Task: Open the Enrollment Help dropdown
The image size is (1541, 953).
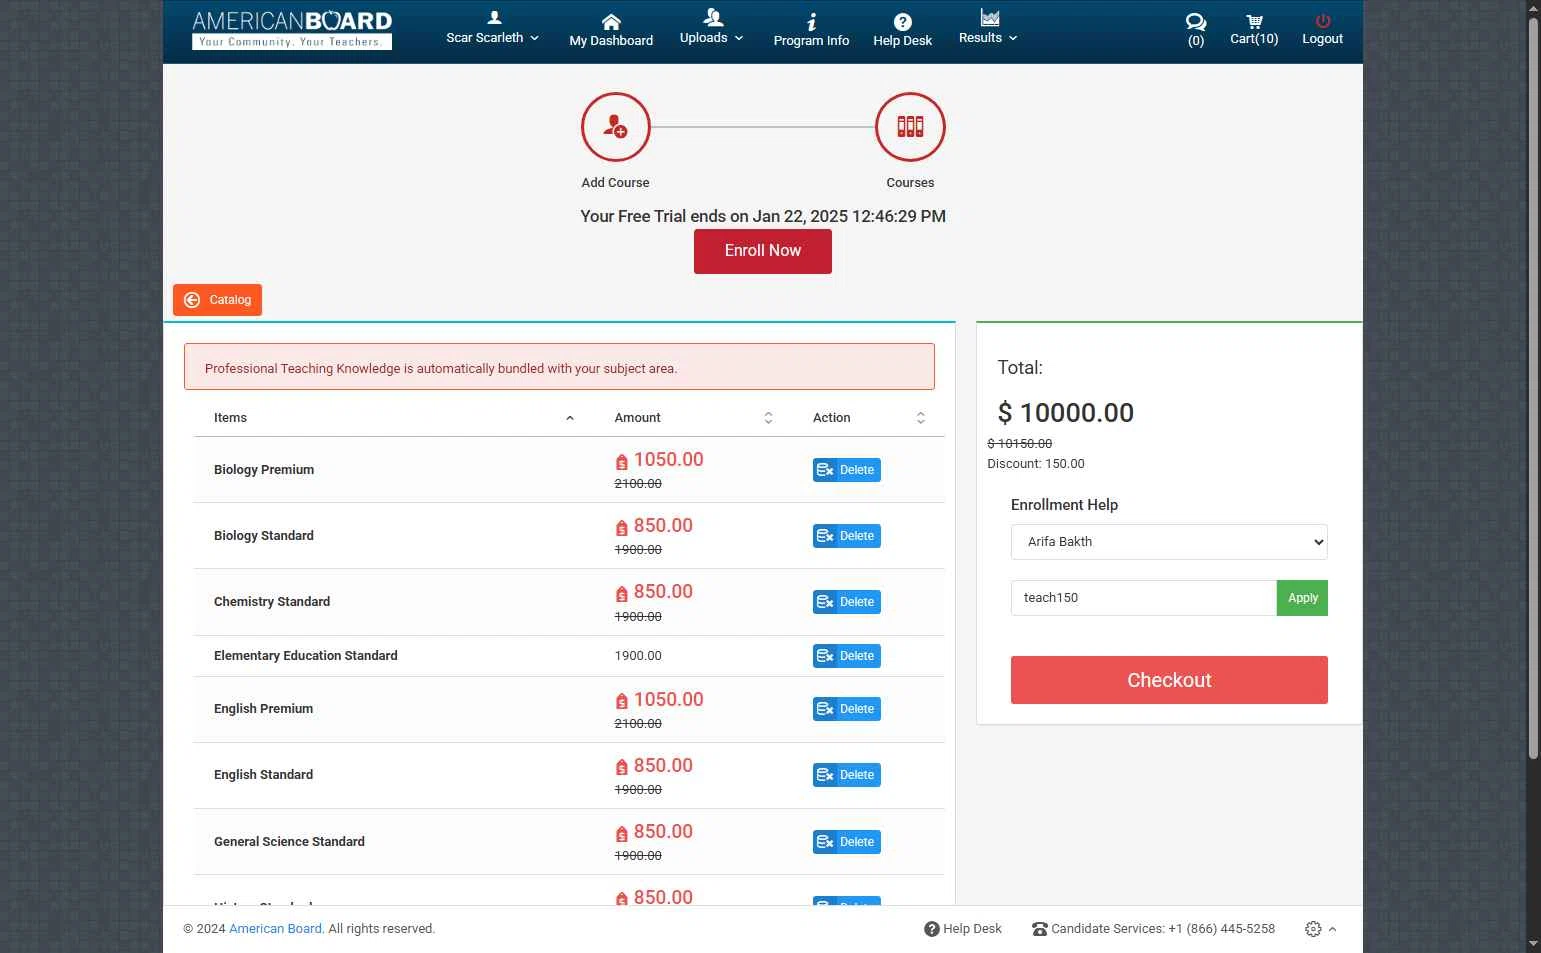Action: pos(1169,542)
